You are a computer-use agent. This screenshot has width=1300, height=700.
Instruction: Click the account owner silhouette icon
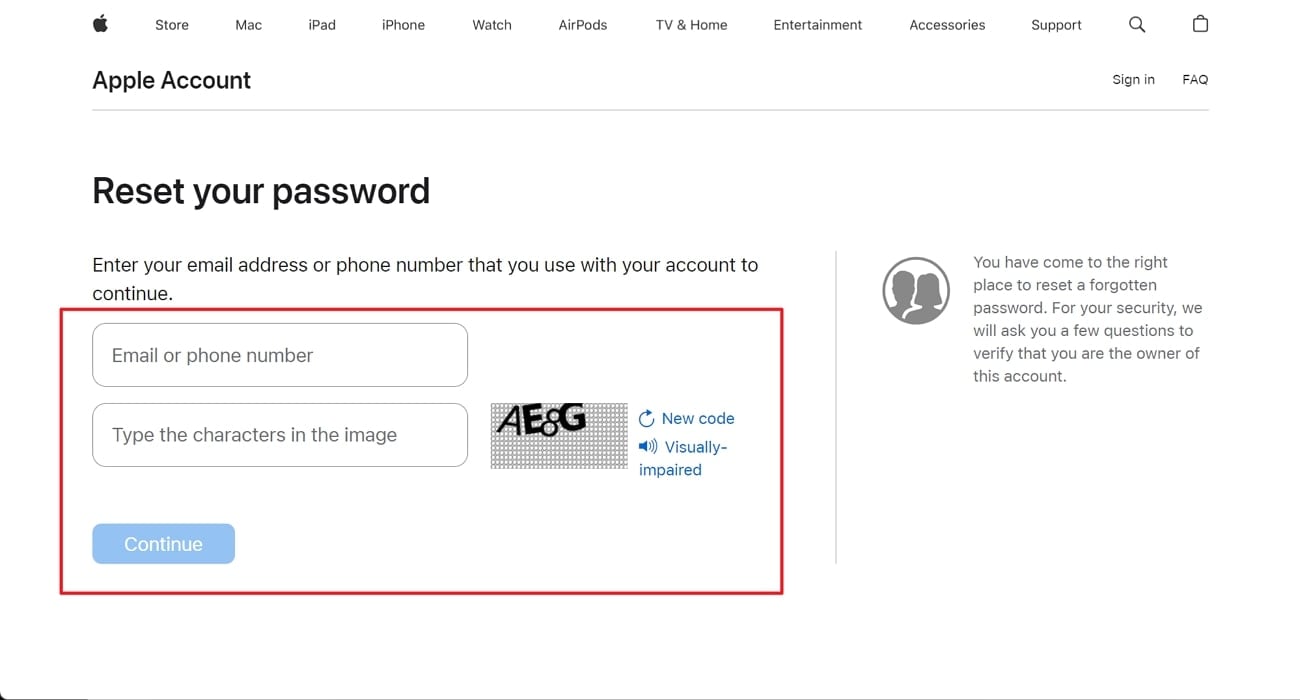(915, 290)
